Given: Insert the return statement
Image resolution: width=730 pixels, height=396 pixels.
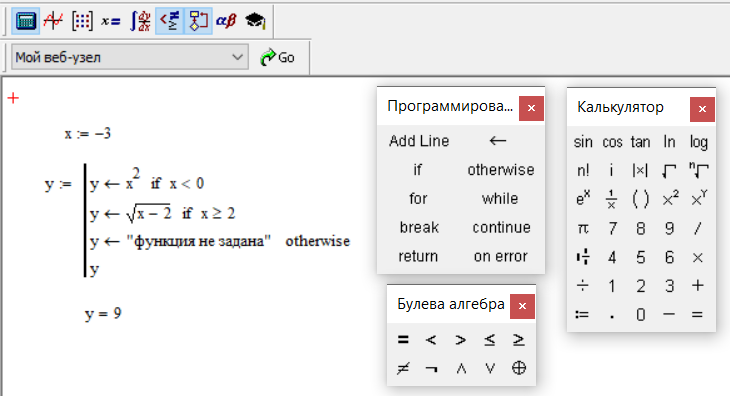Looking at the screenshot, I should click(418, 256).
